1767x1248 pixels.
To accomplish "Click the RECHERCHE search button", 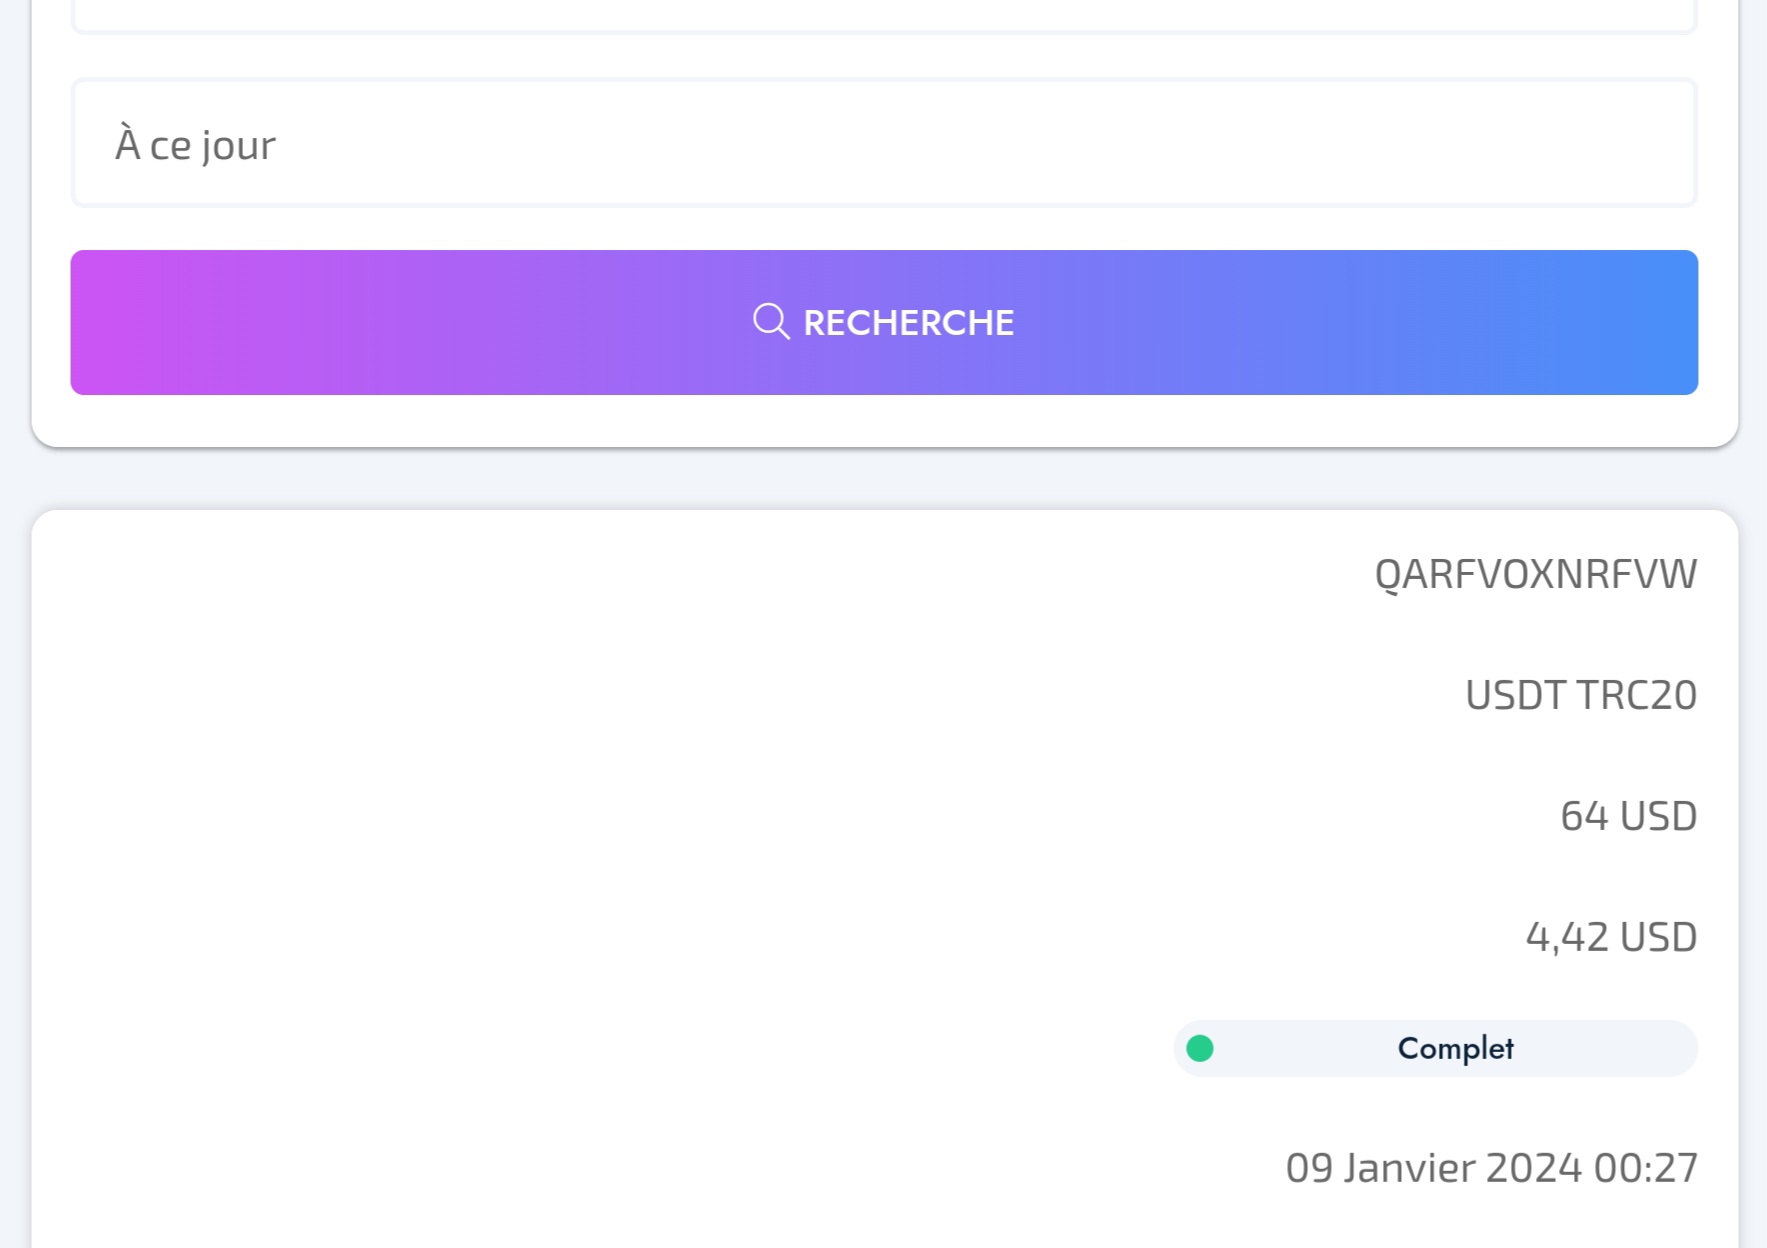I will pos(884,322).
